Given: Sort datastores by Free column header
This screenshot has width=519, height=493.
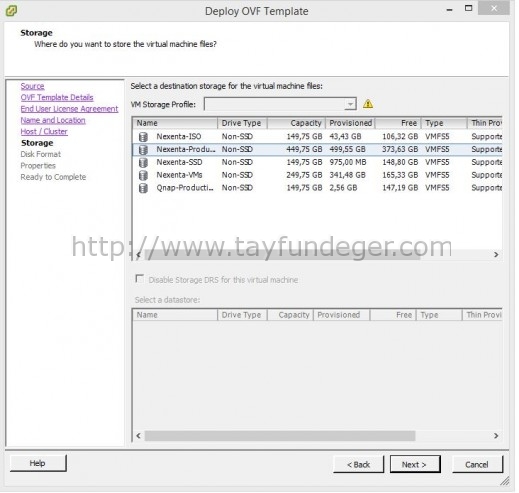Looking at the screenshot, I should click(399, 123).
